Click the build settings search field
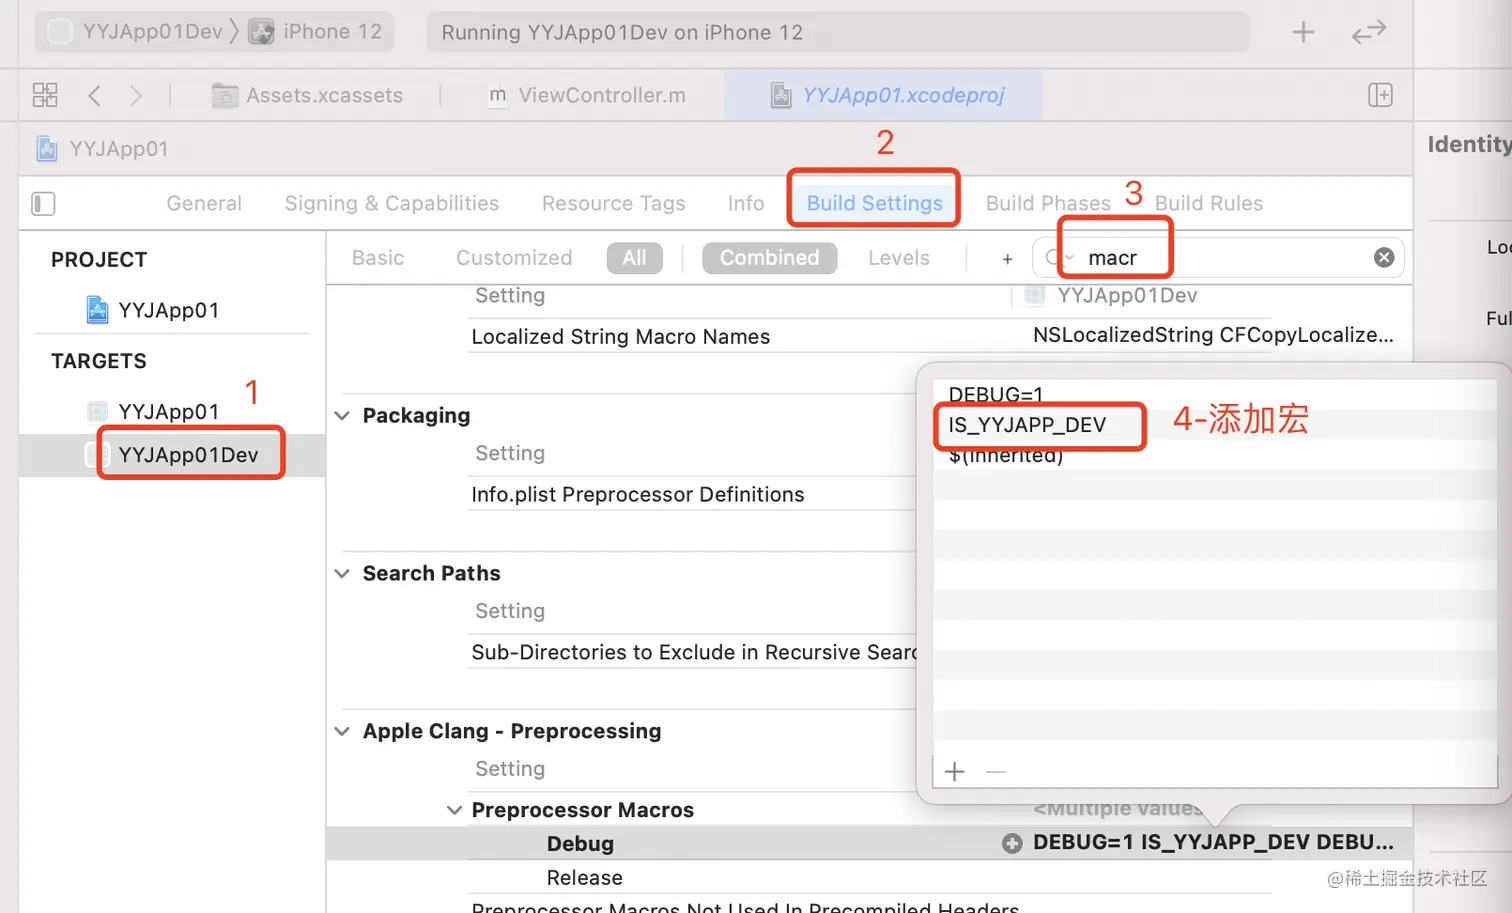The width and height of the screenshot is (1512, 913). [1218, 258]
